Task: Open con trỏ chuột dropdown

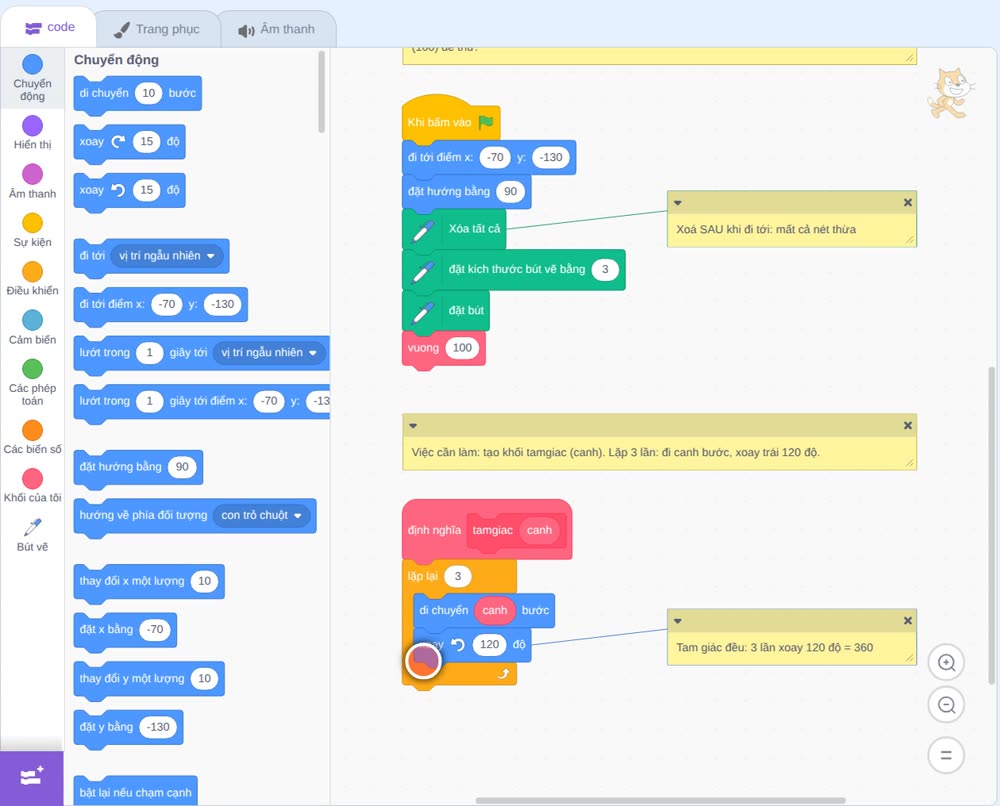Action: 261,515
